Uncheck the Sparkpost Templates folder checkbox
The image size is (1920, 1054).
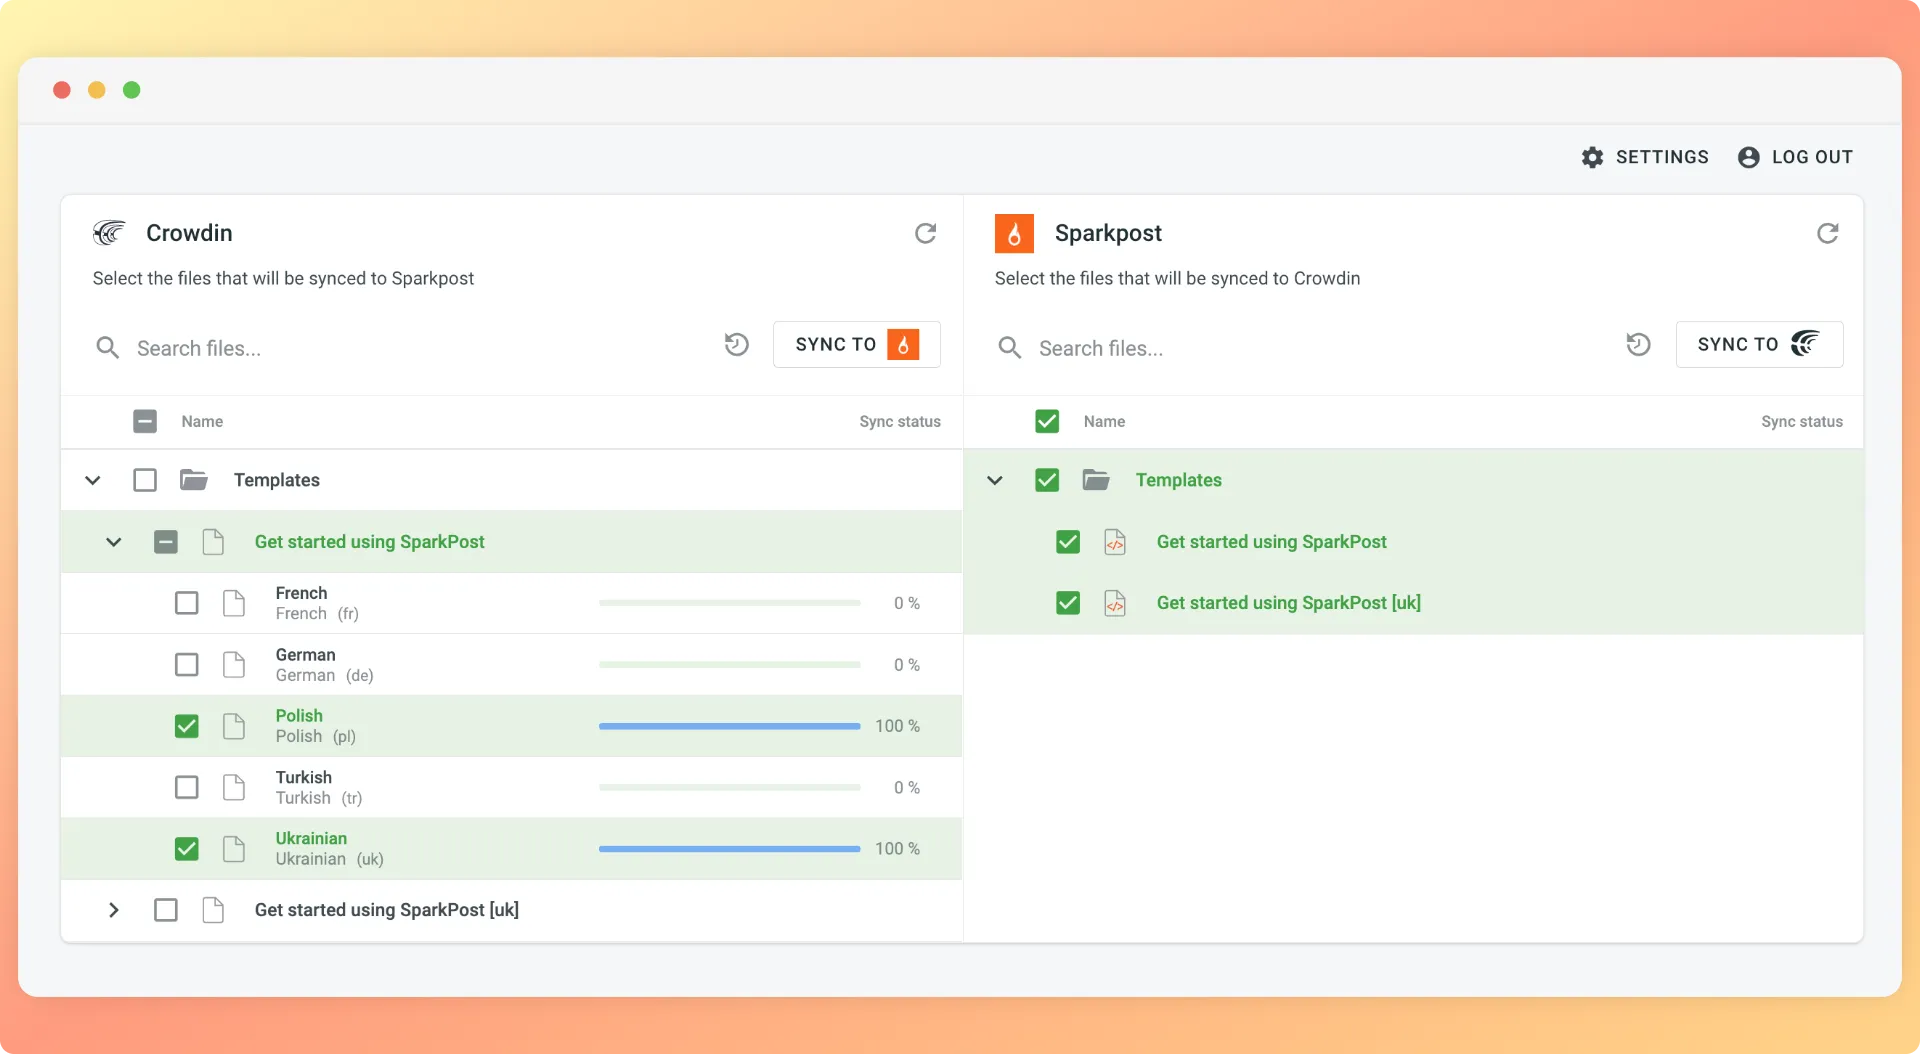pyautogui.click(x=1047, y=480)
